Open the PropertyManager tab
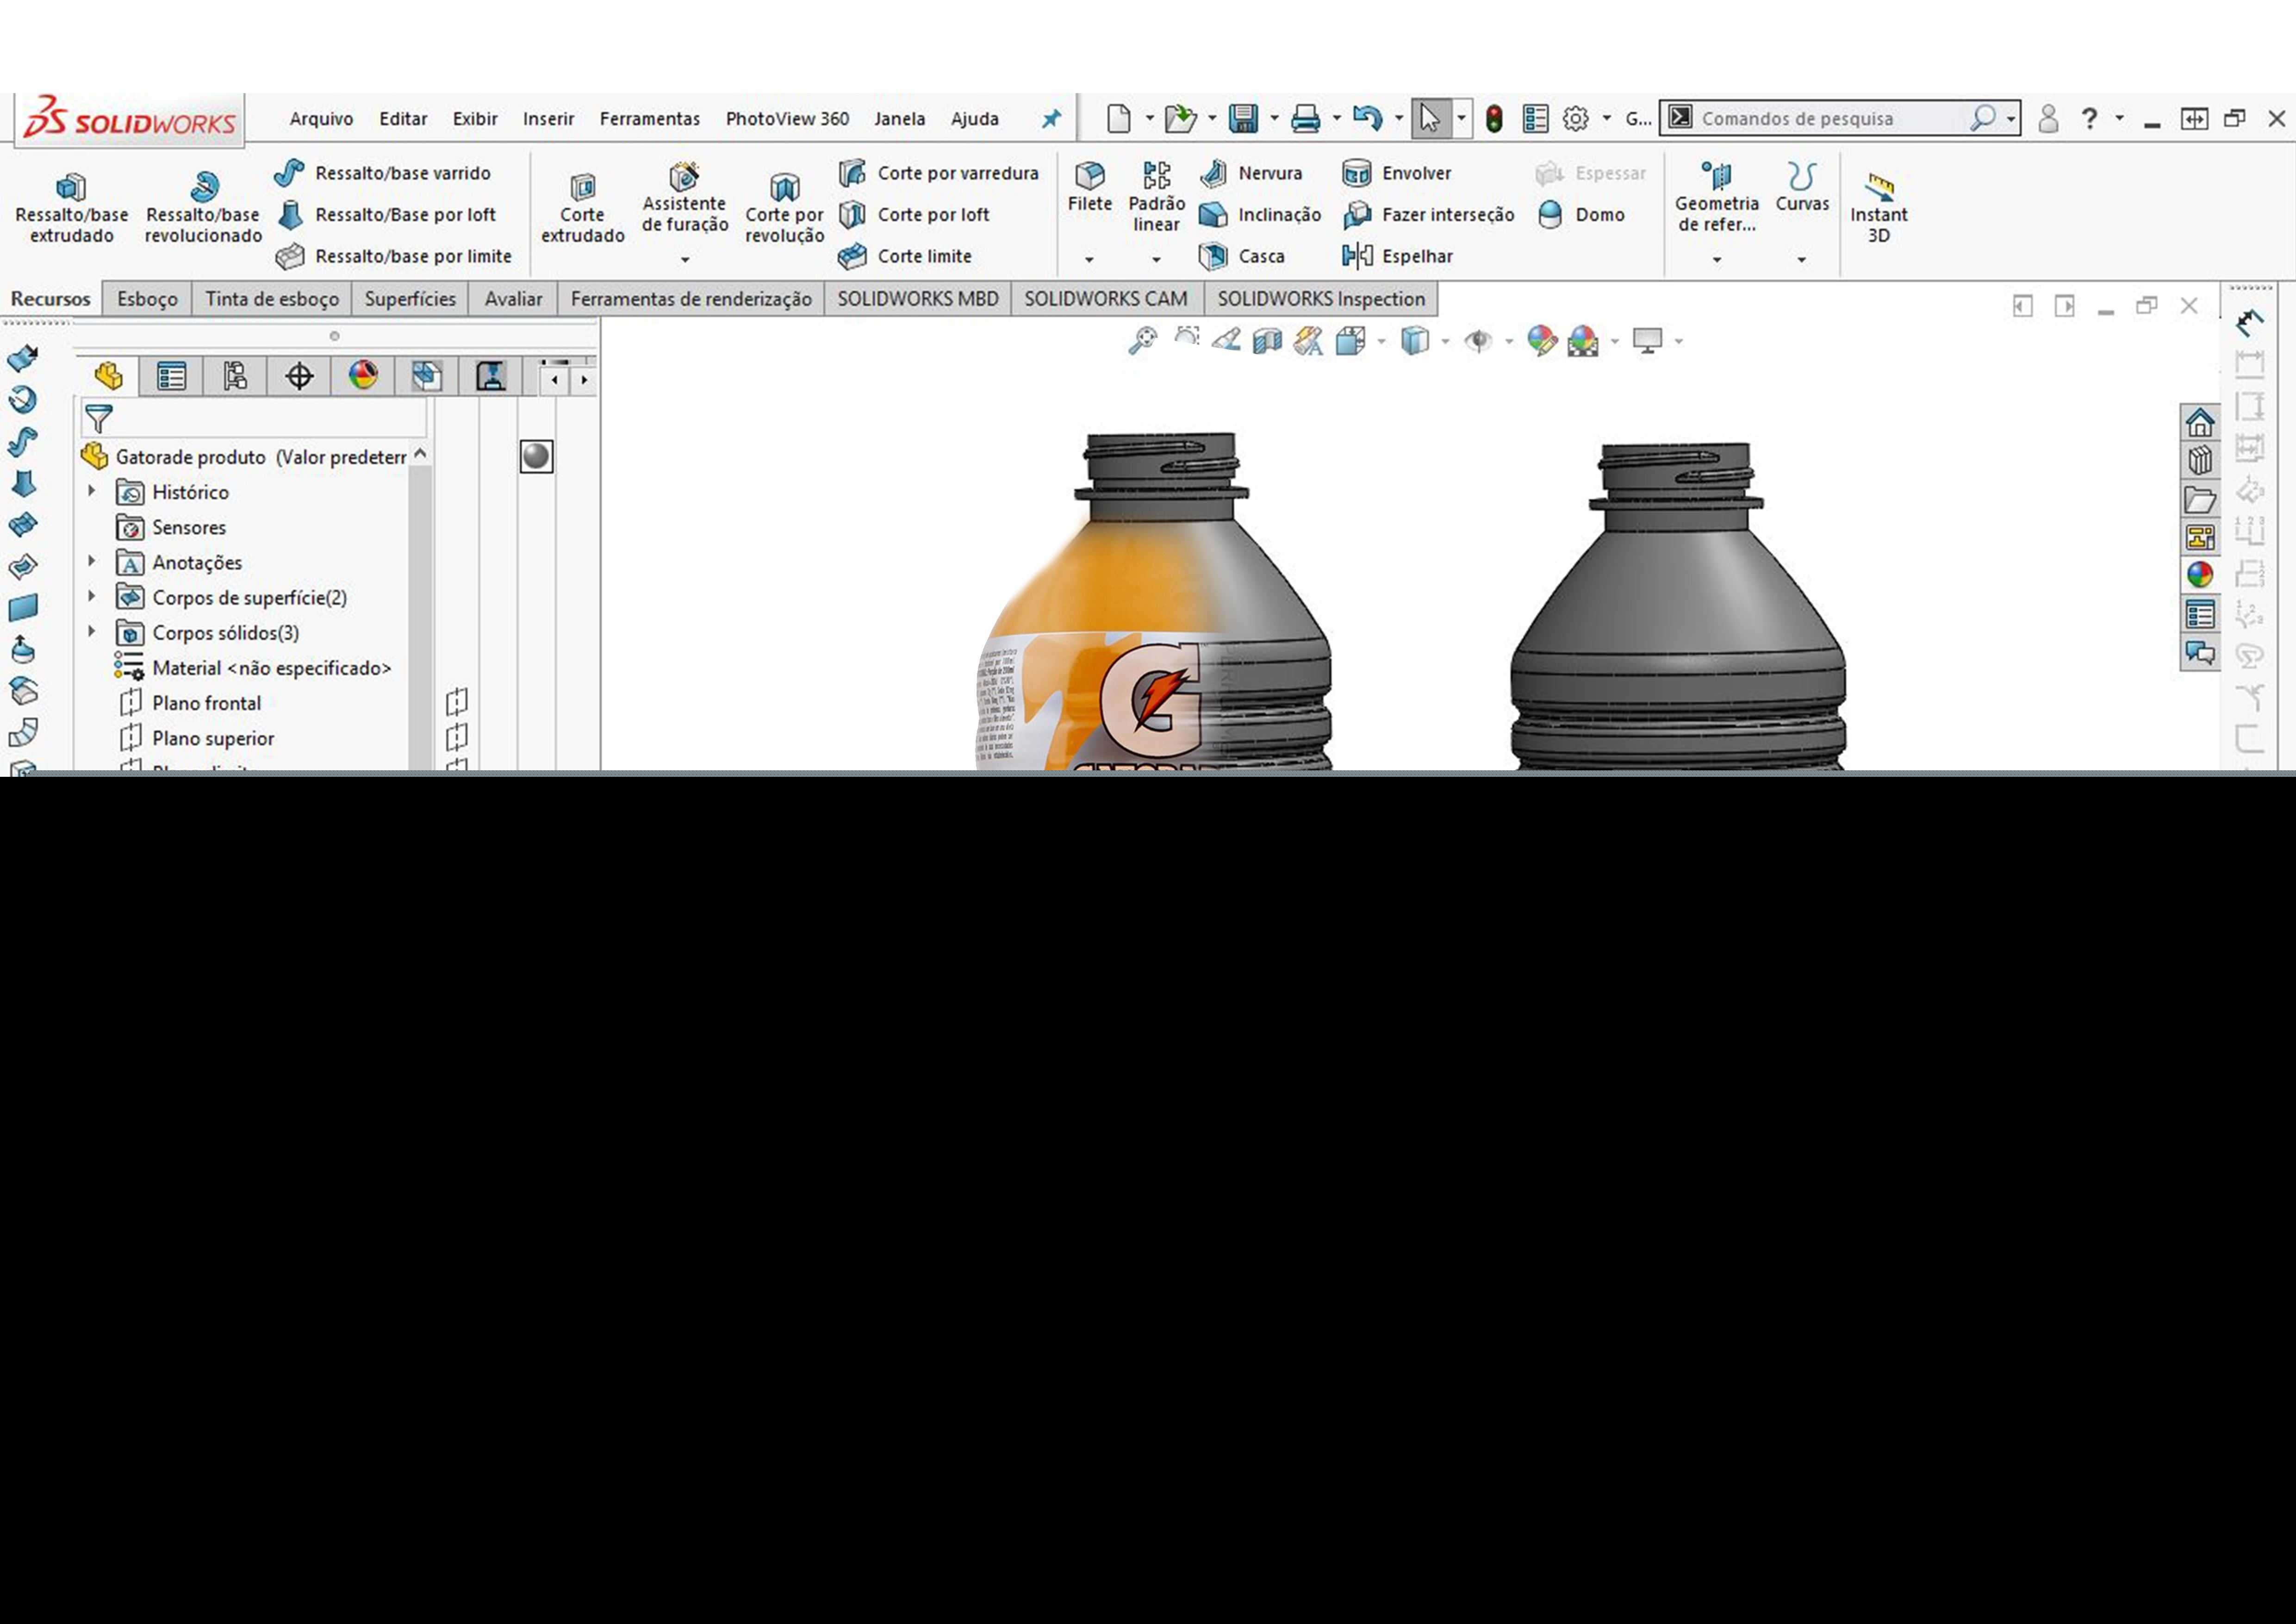 [x=172, y=376]
